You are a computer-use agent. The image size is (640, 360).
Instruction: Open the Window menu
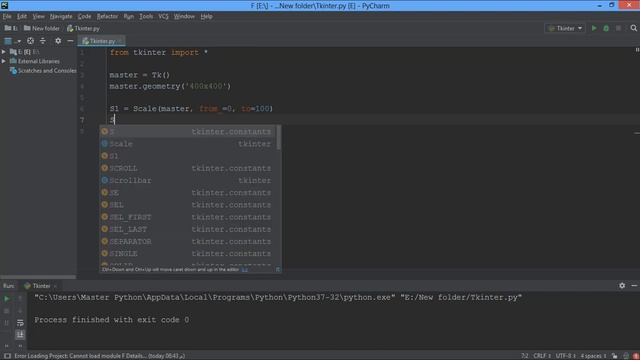point(184,16)
